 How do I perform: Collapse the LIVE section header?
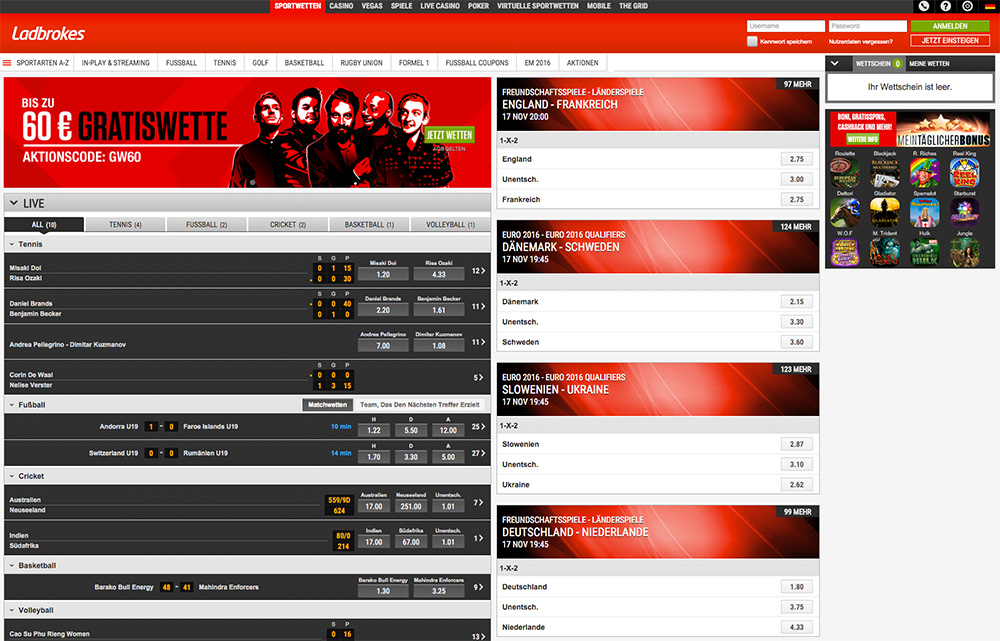(12, 203)
